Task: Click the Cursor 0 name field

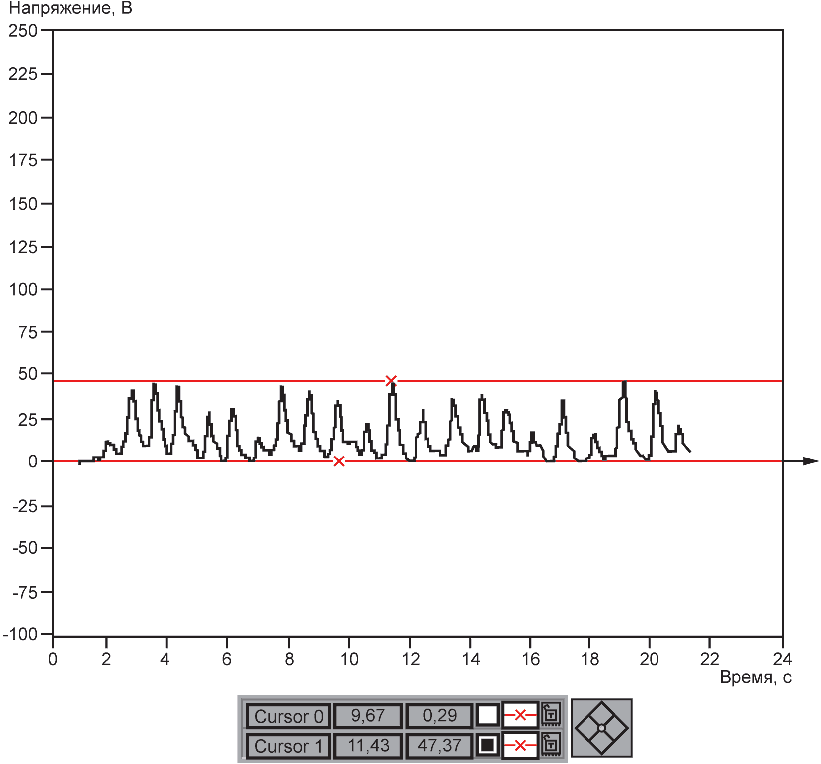Action: (x=289, y=716)
